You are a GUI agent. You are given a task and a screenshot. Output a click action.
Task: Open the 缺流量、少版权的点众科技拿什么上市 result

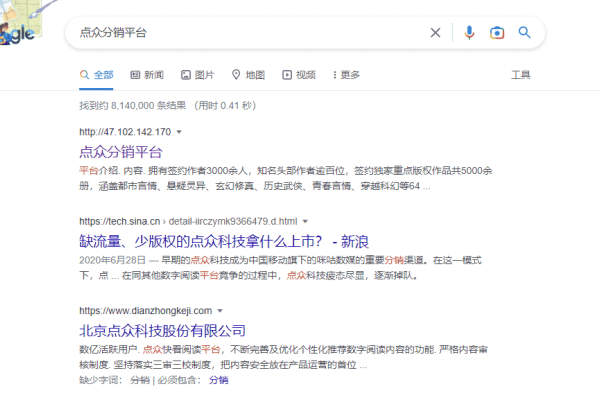[224, 242]
